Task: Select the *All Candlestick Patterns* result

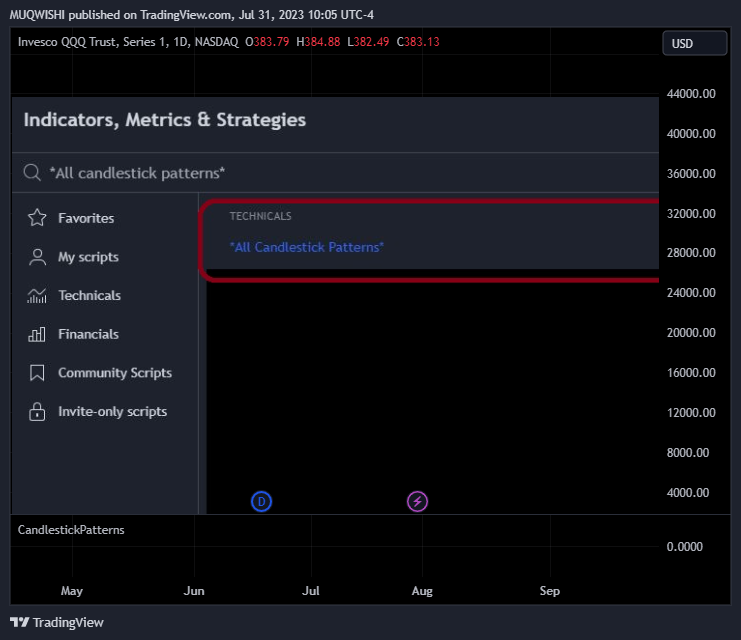Action: 307,247
